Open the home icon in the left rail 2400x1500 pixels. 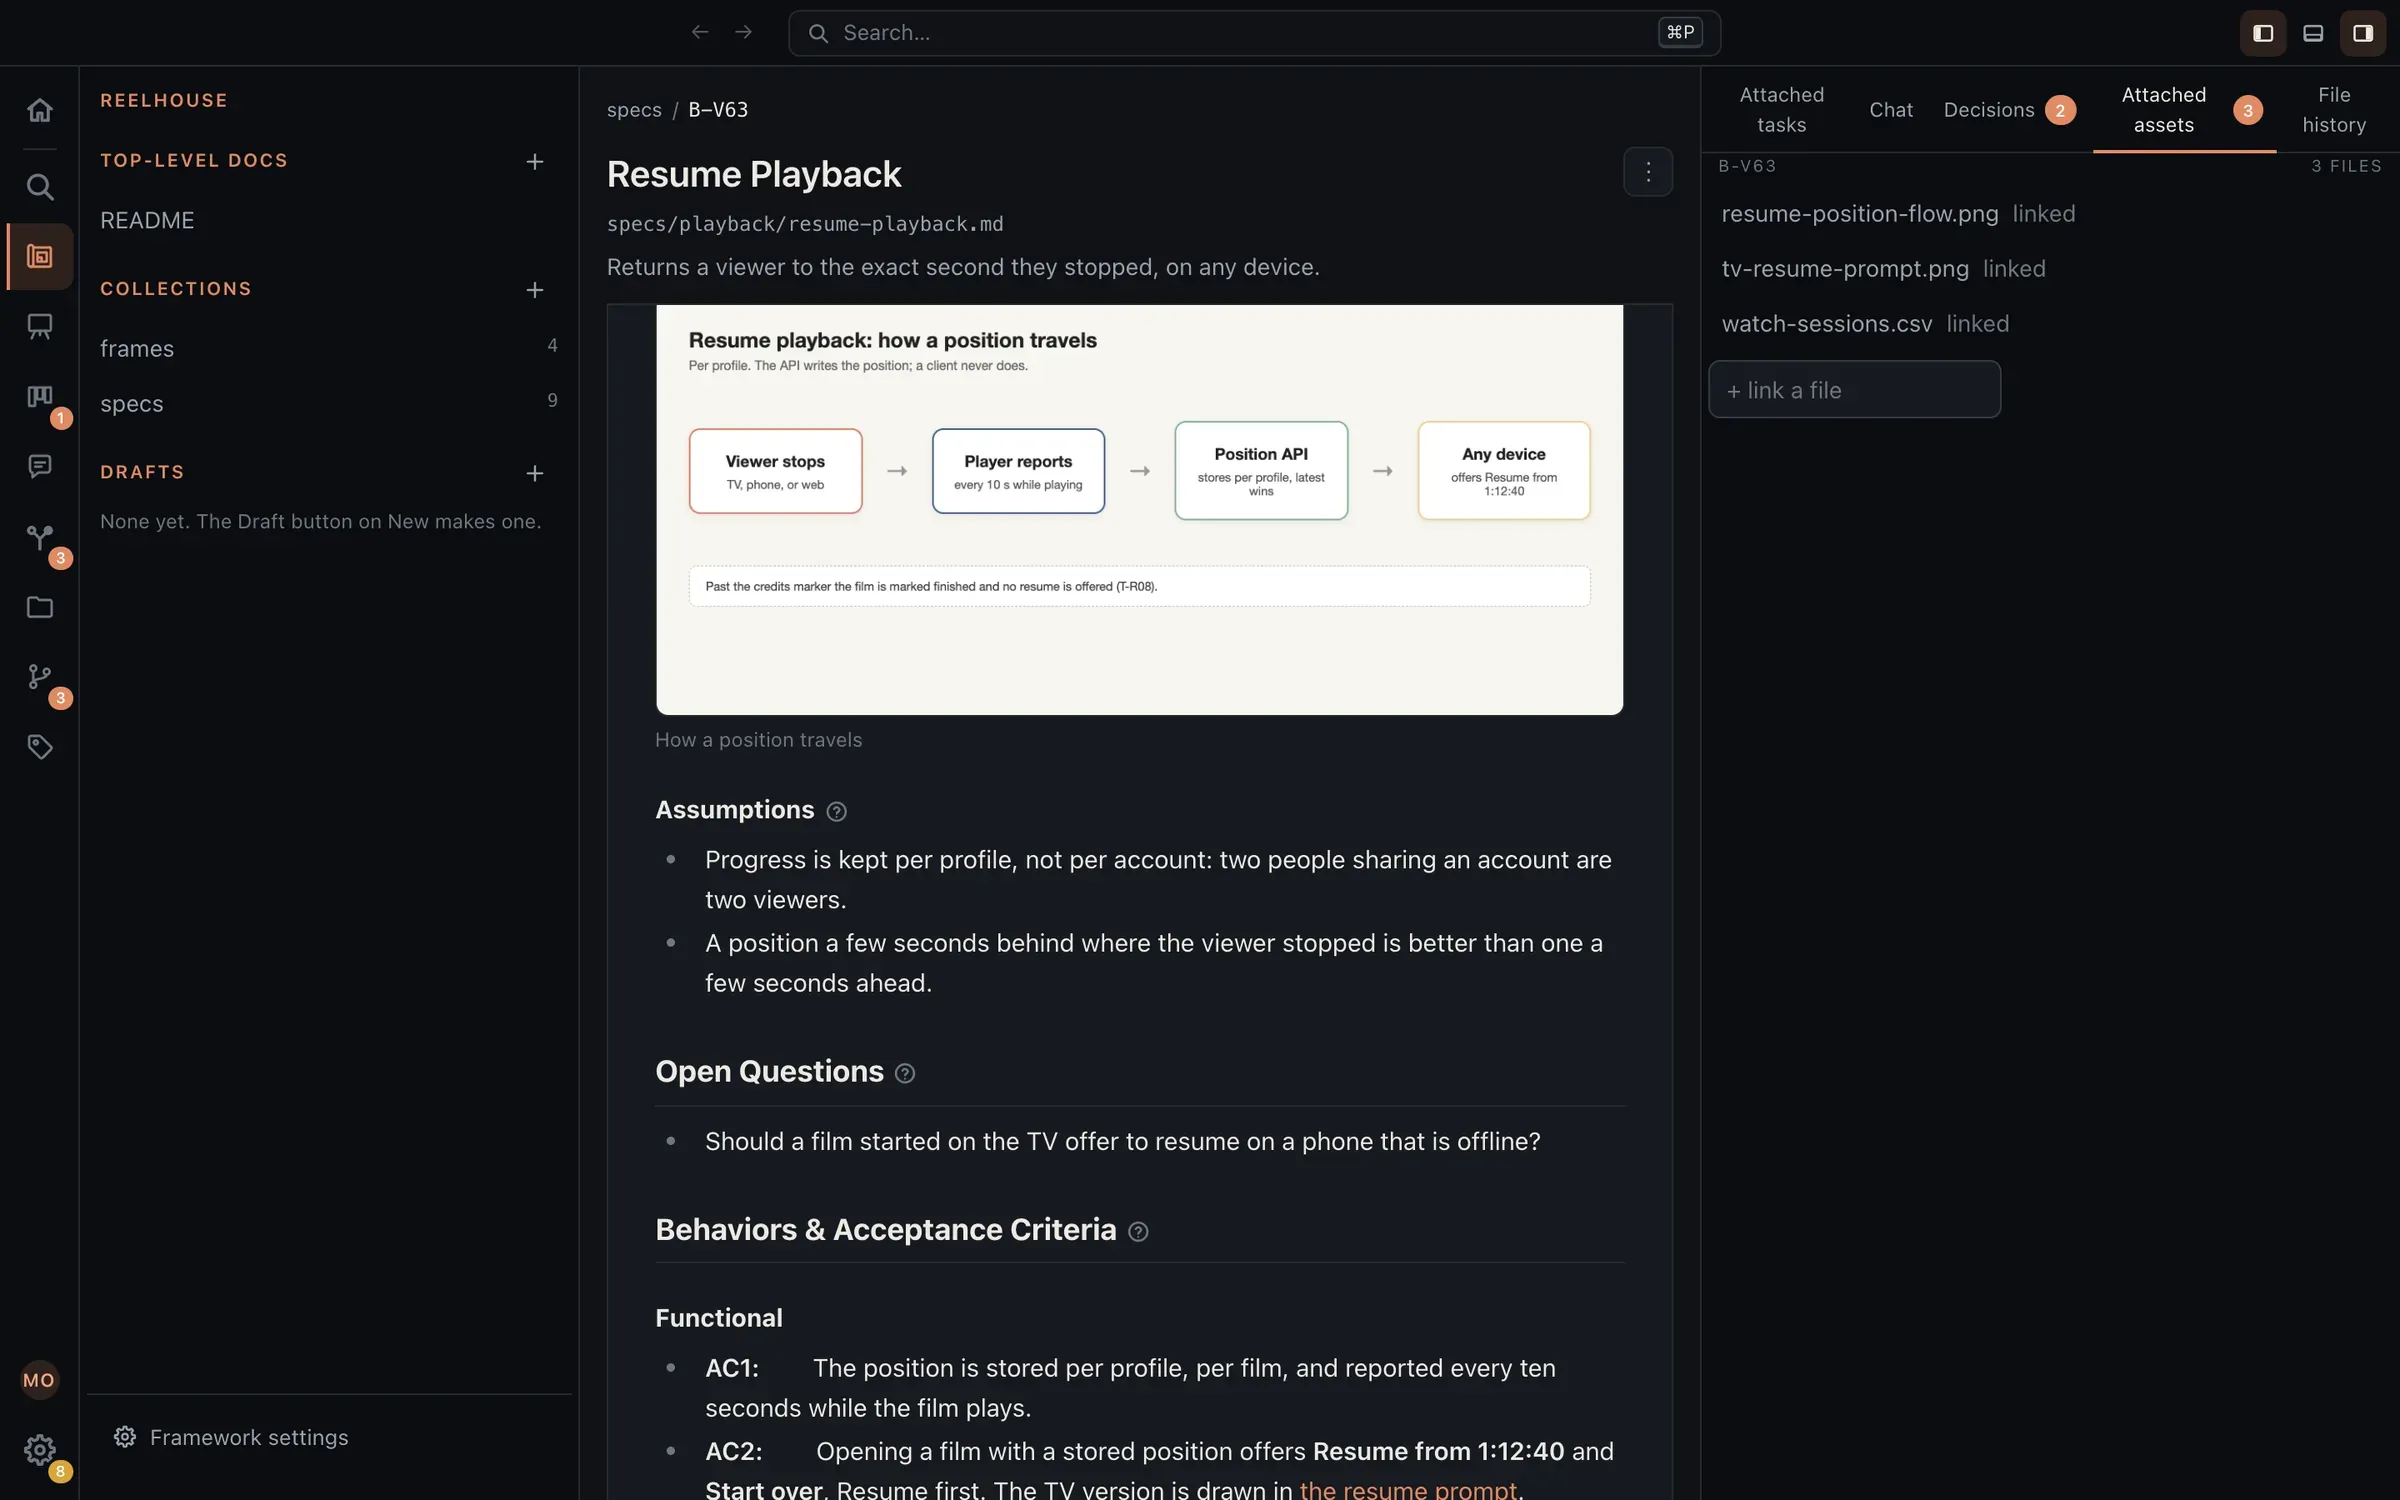[x=39, y=110]
